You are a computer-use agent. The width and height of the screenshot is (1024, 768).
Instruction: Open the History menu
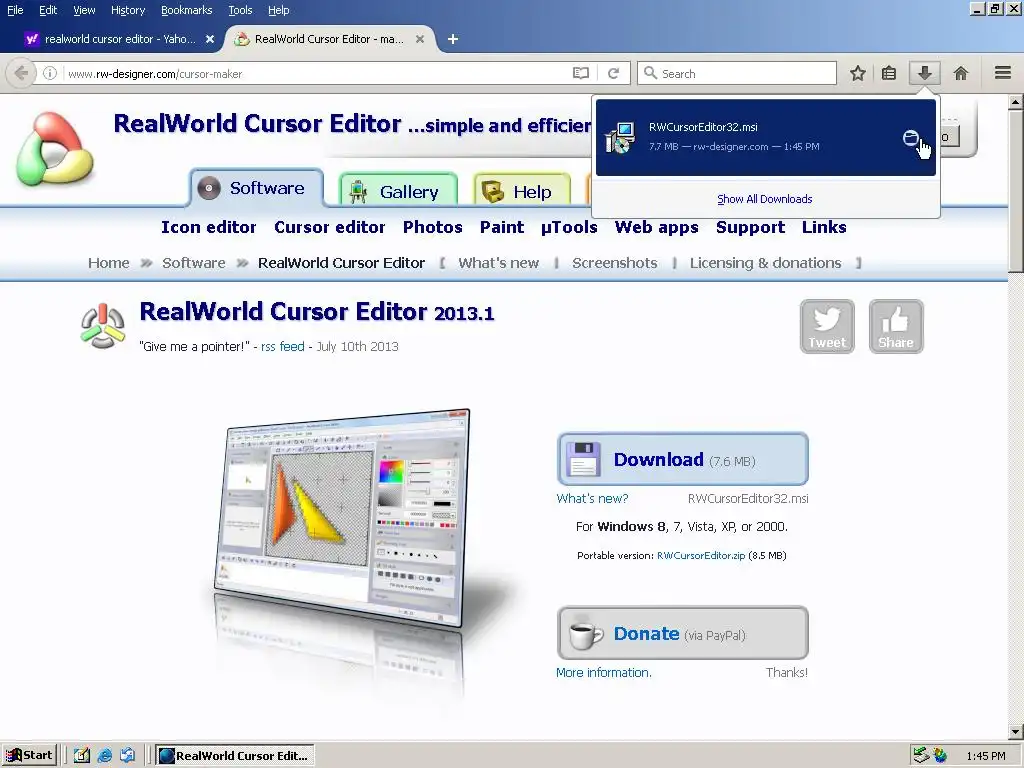[x=127, y=10]
